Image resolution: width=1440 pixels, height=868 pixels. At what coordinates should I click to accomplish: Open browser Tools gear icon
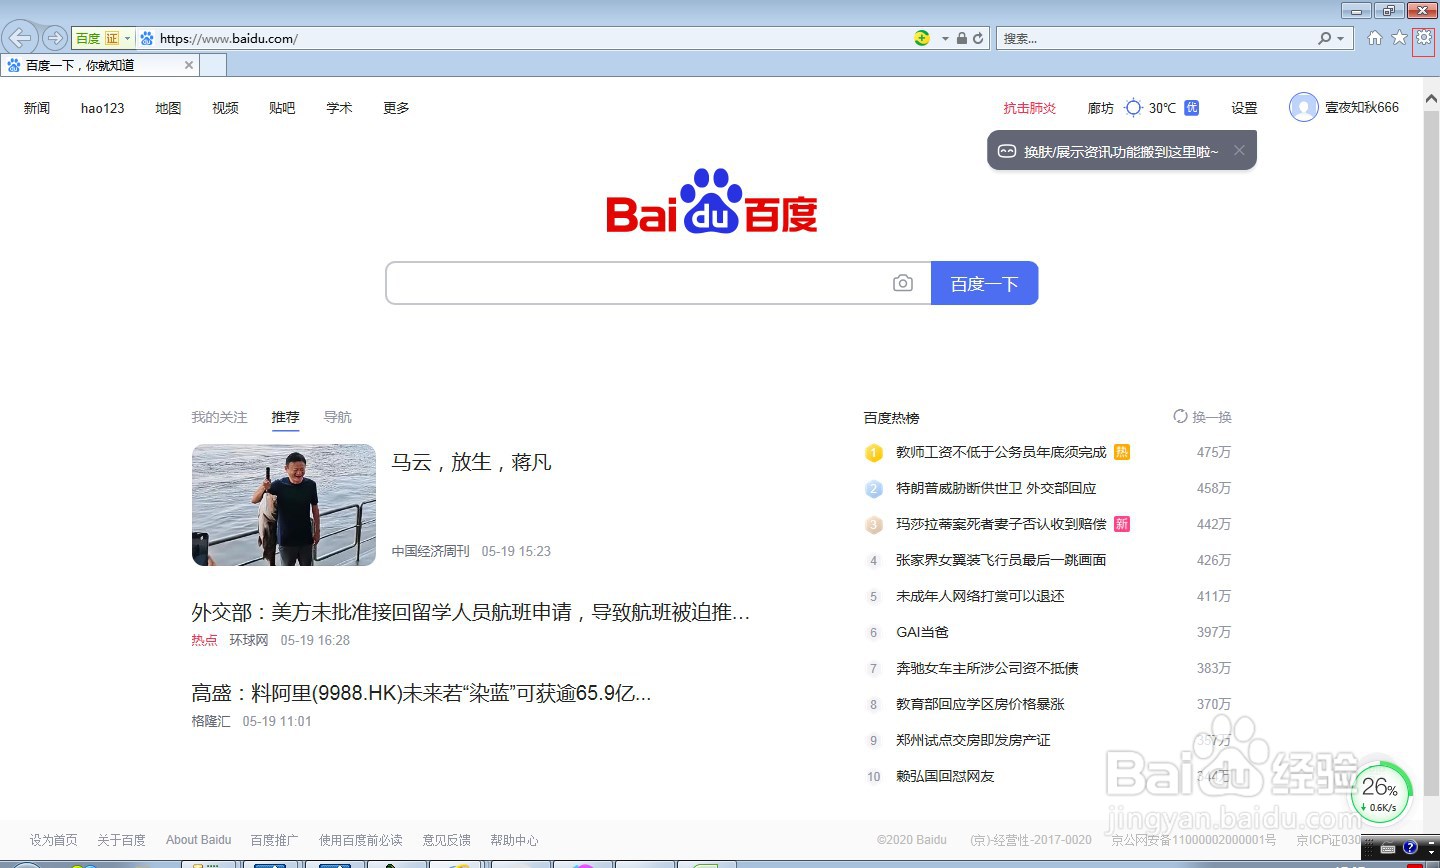1423,38
